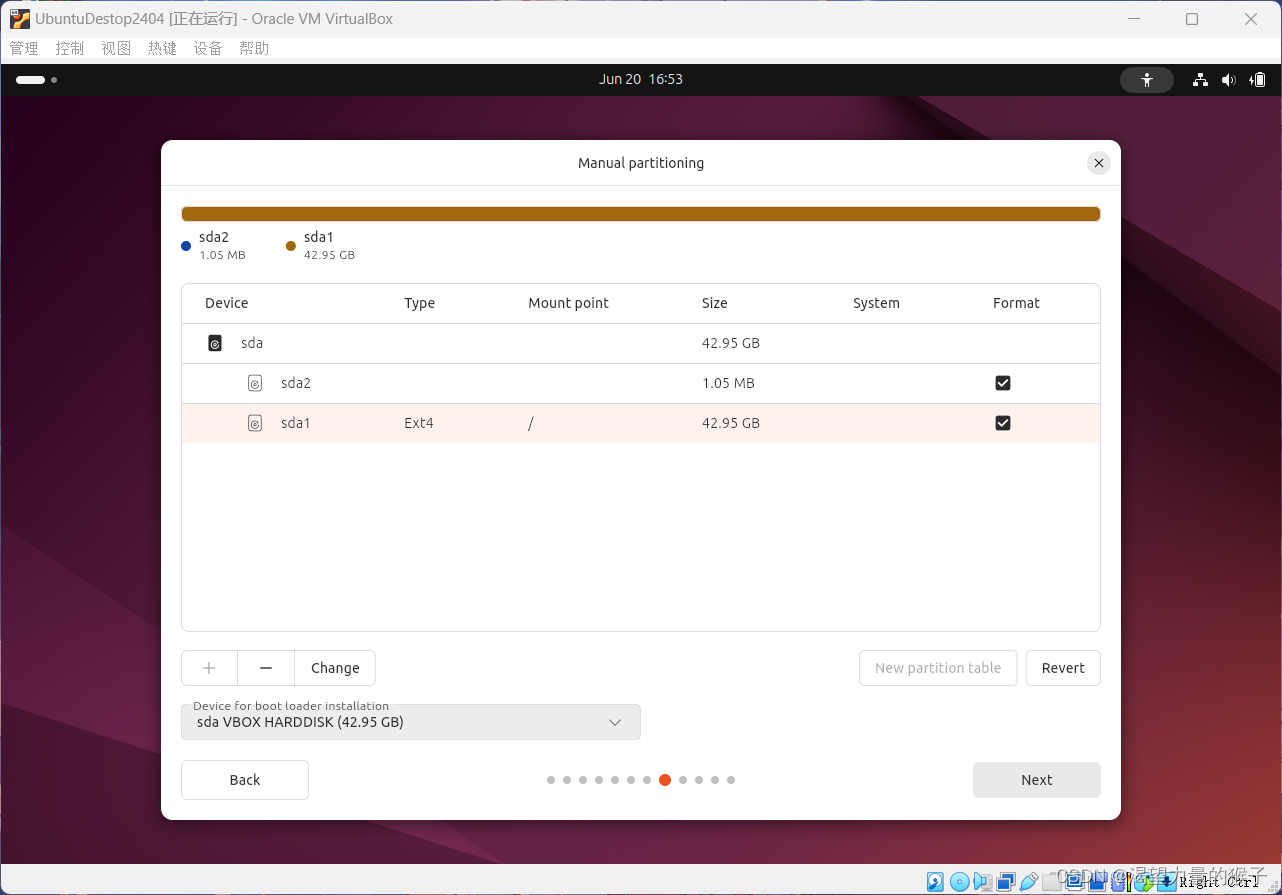The height and width of the screenshot is (895, 1282).
Task: Click the 1.05 MB size cell for sda2
Action: click(x=728, y=383)
